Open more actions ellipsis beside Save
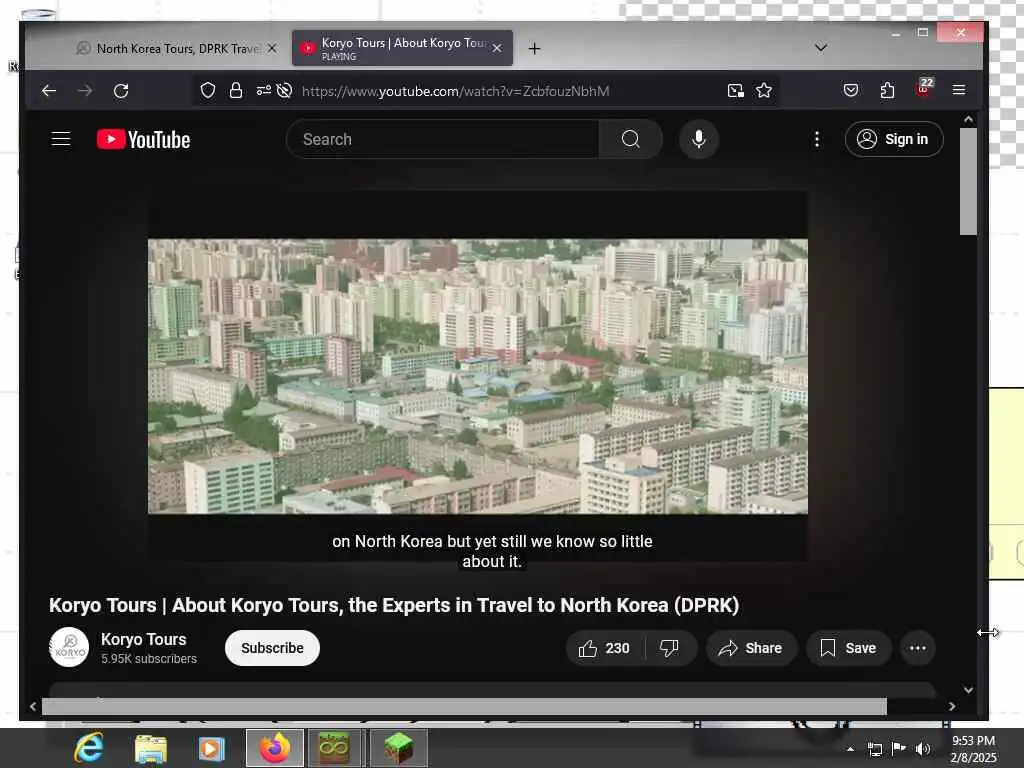 (918, 648)
